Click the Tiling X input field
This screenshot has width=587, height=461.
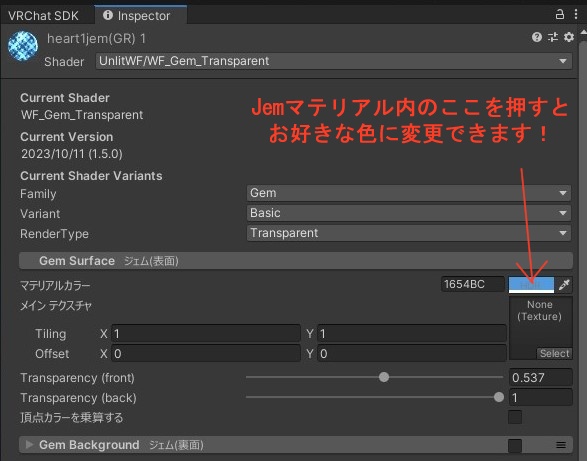[206, 334]
